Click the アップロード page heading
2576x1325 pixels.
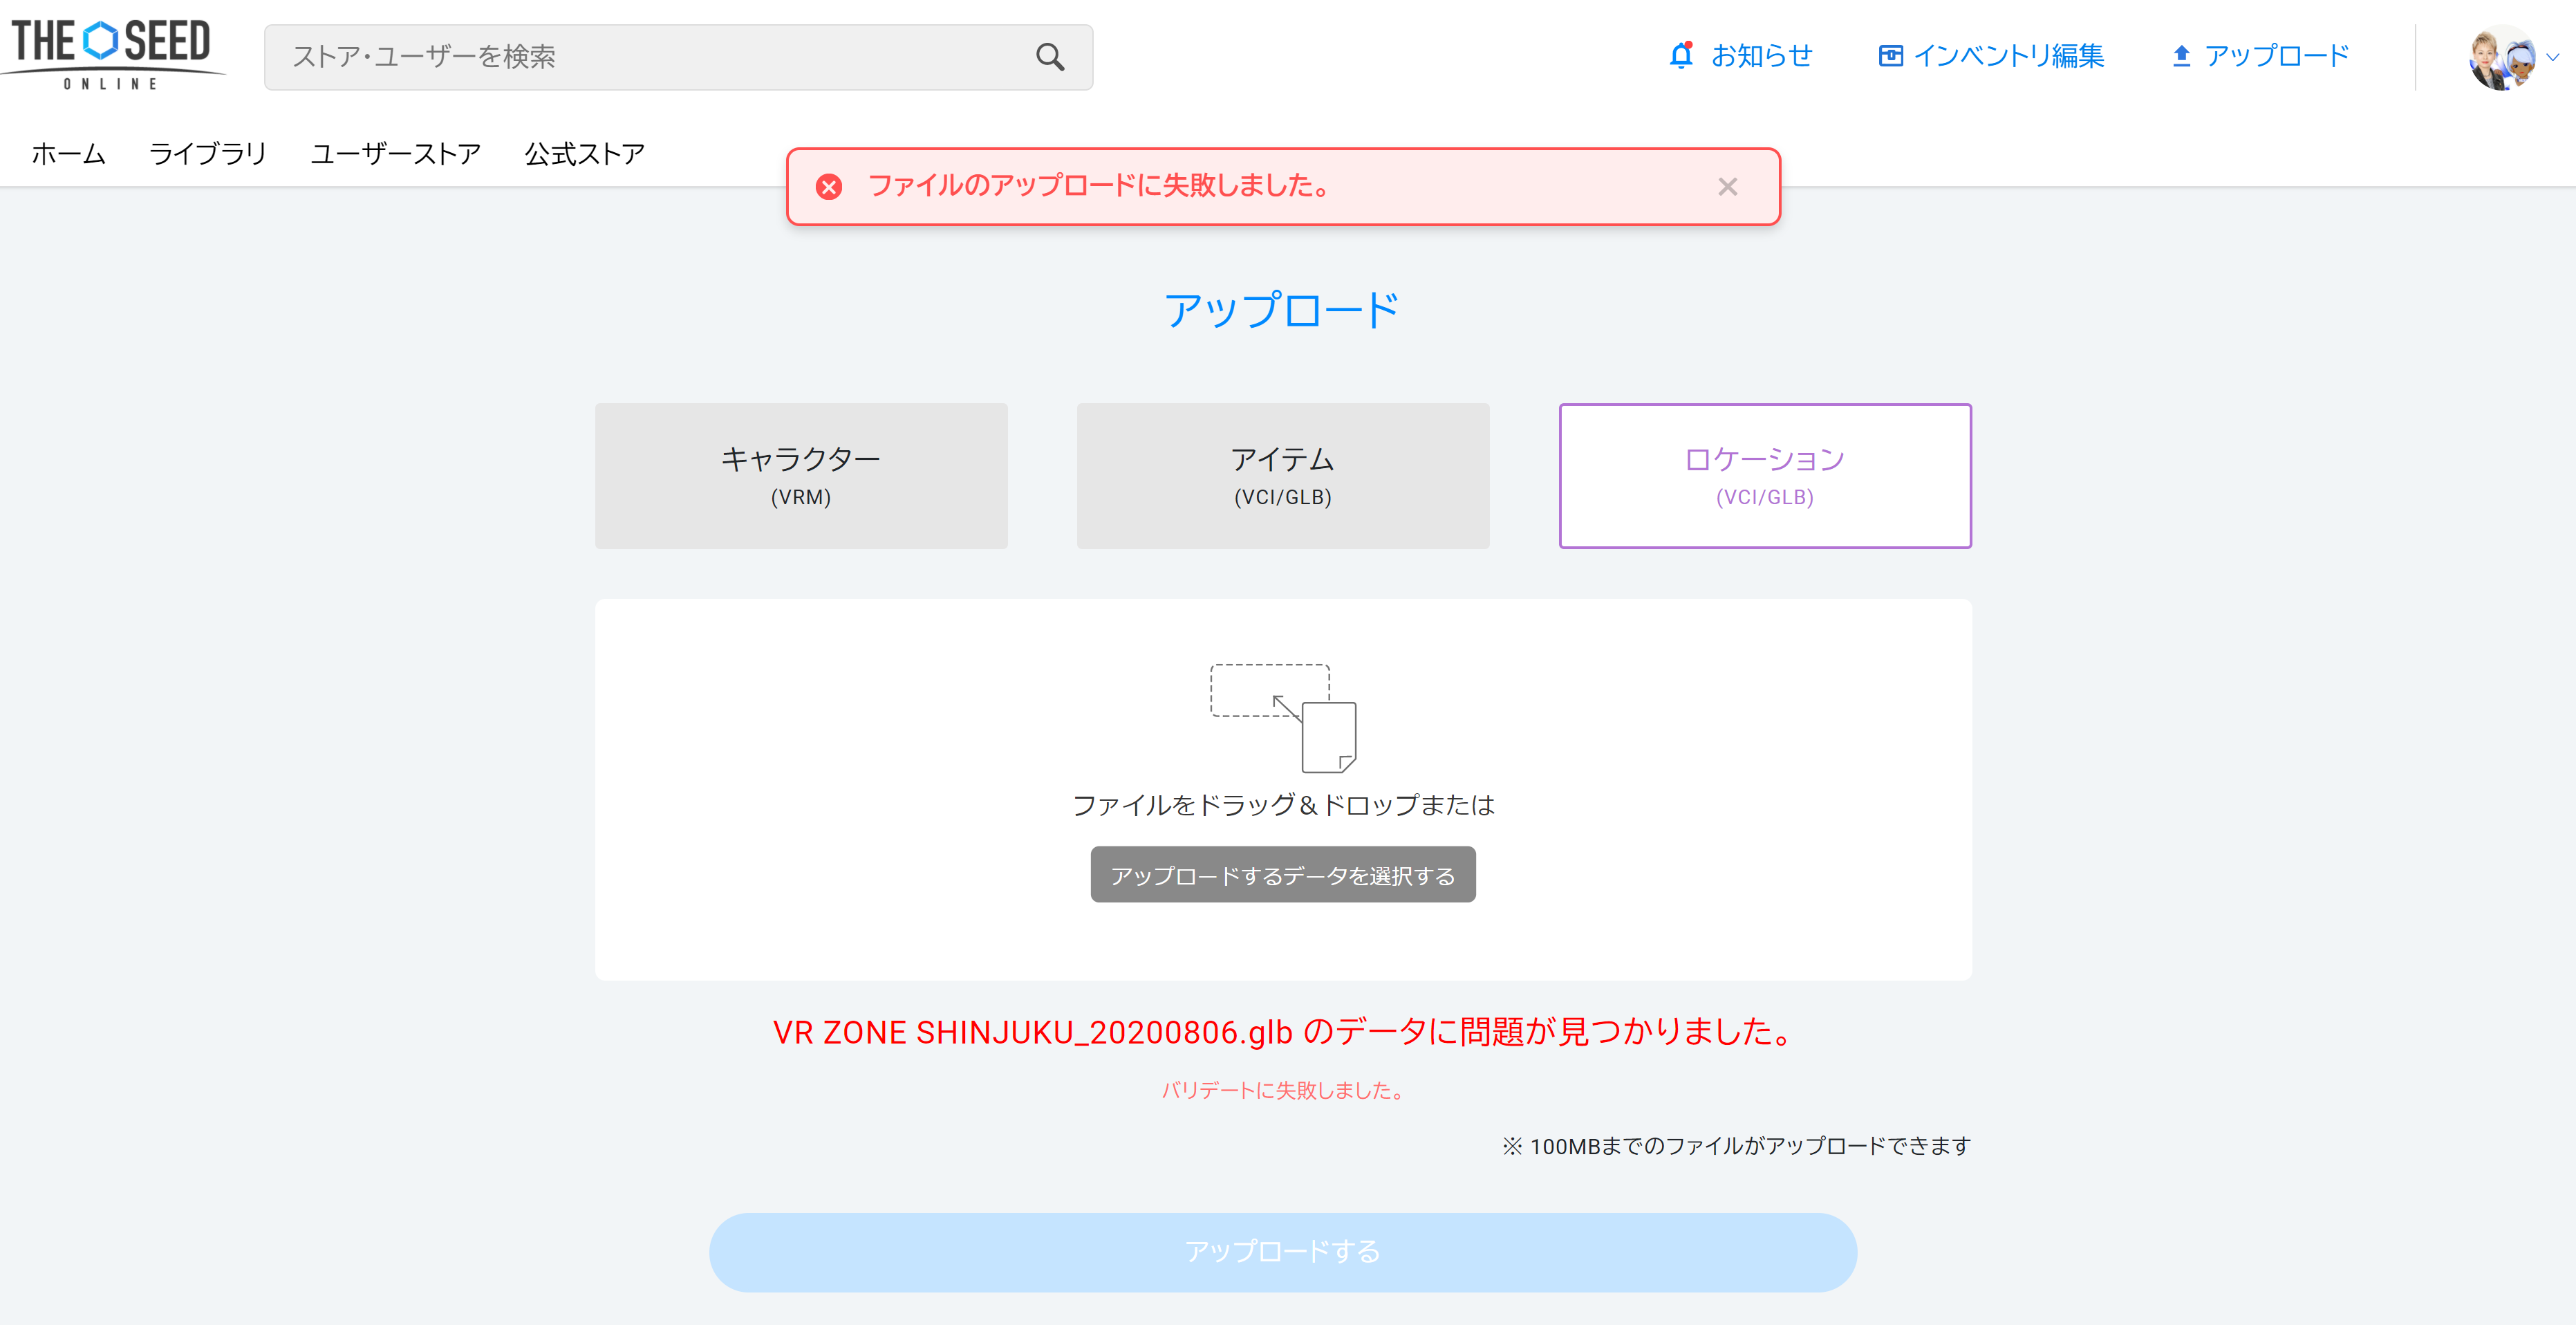point(1283,310)
